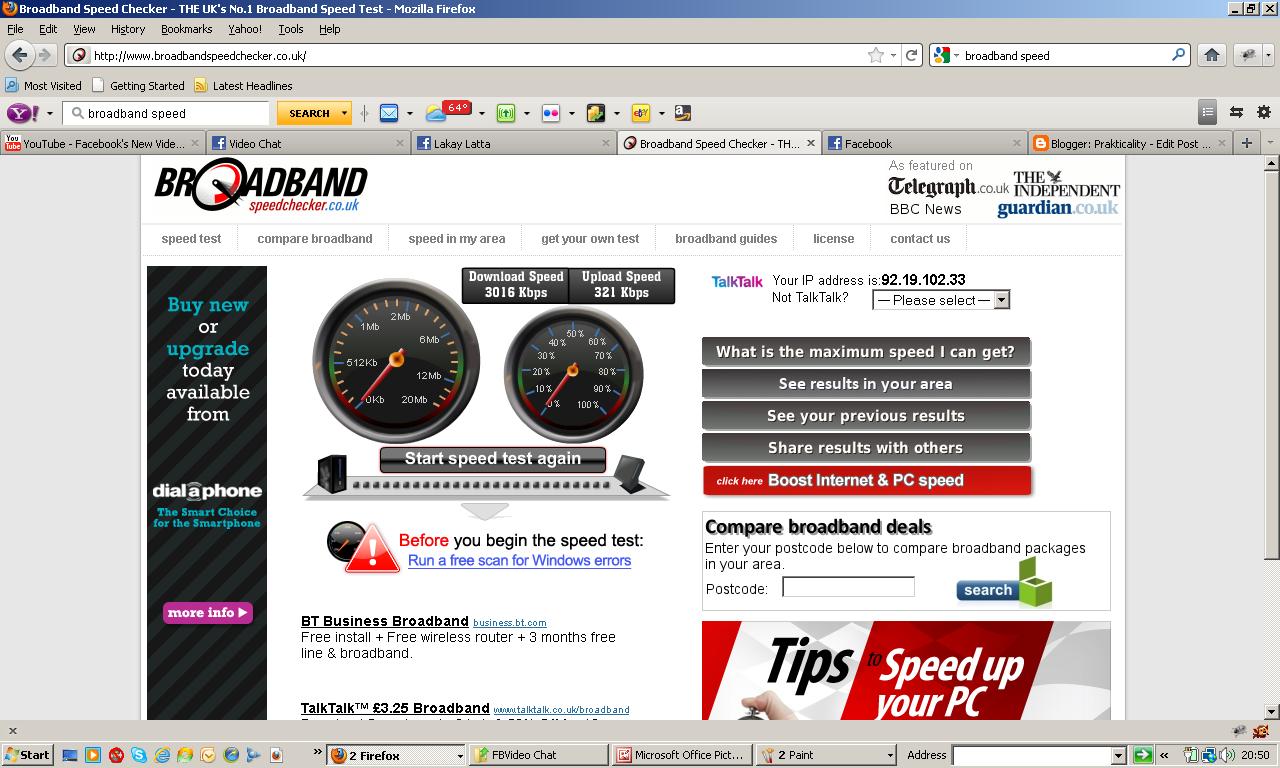Close the Broadband Speed Checker tab

click(x=811, y=143)
